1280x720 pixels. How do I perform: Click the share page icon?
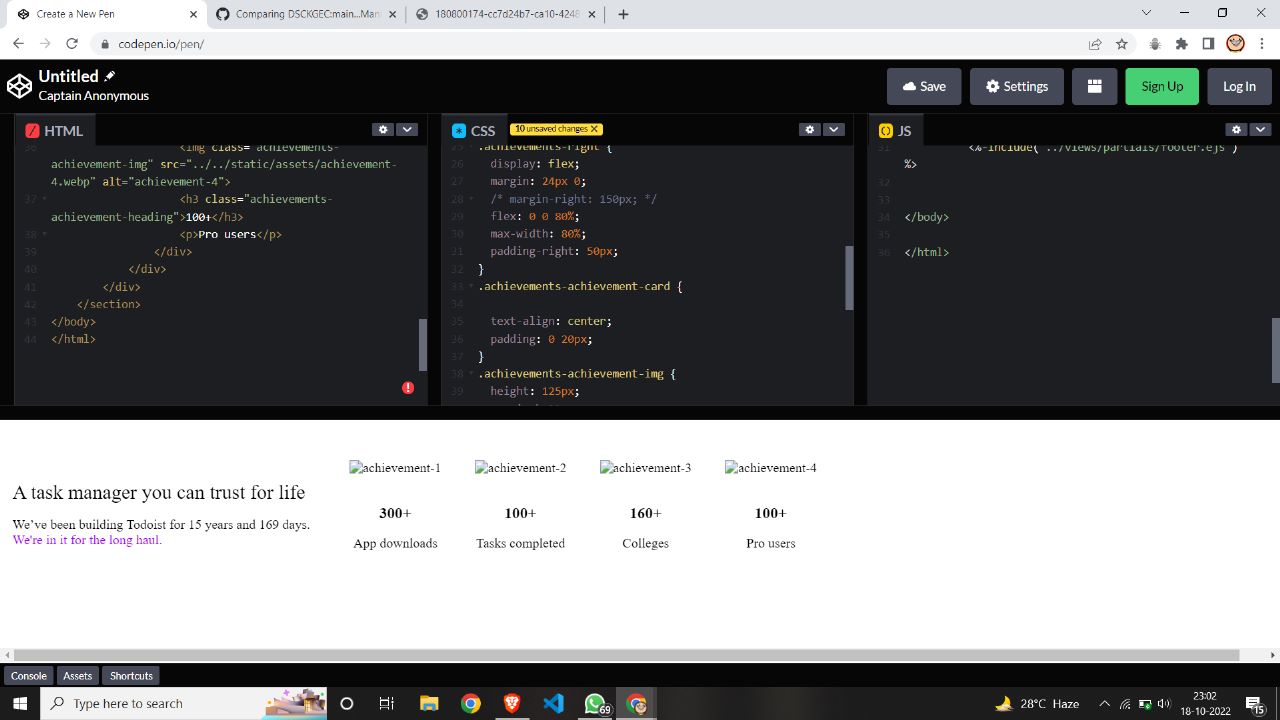1095,44
